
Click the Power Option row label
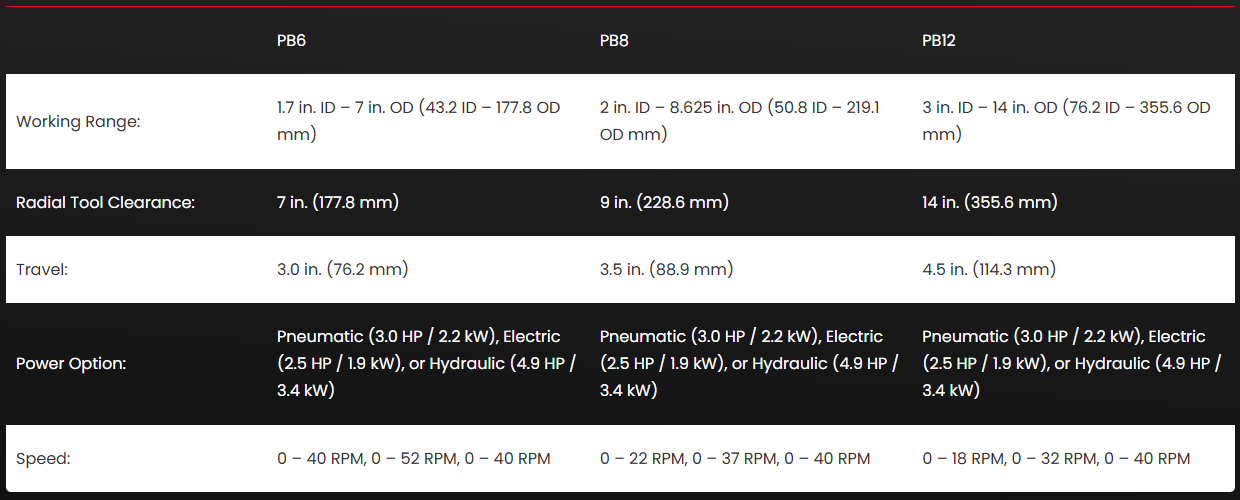71,363
